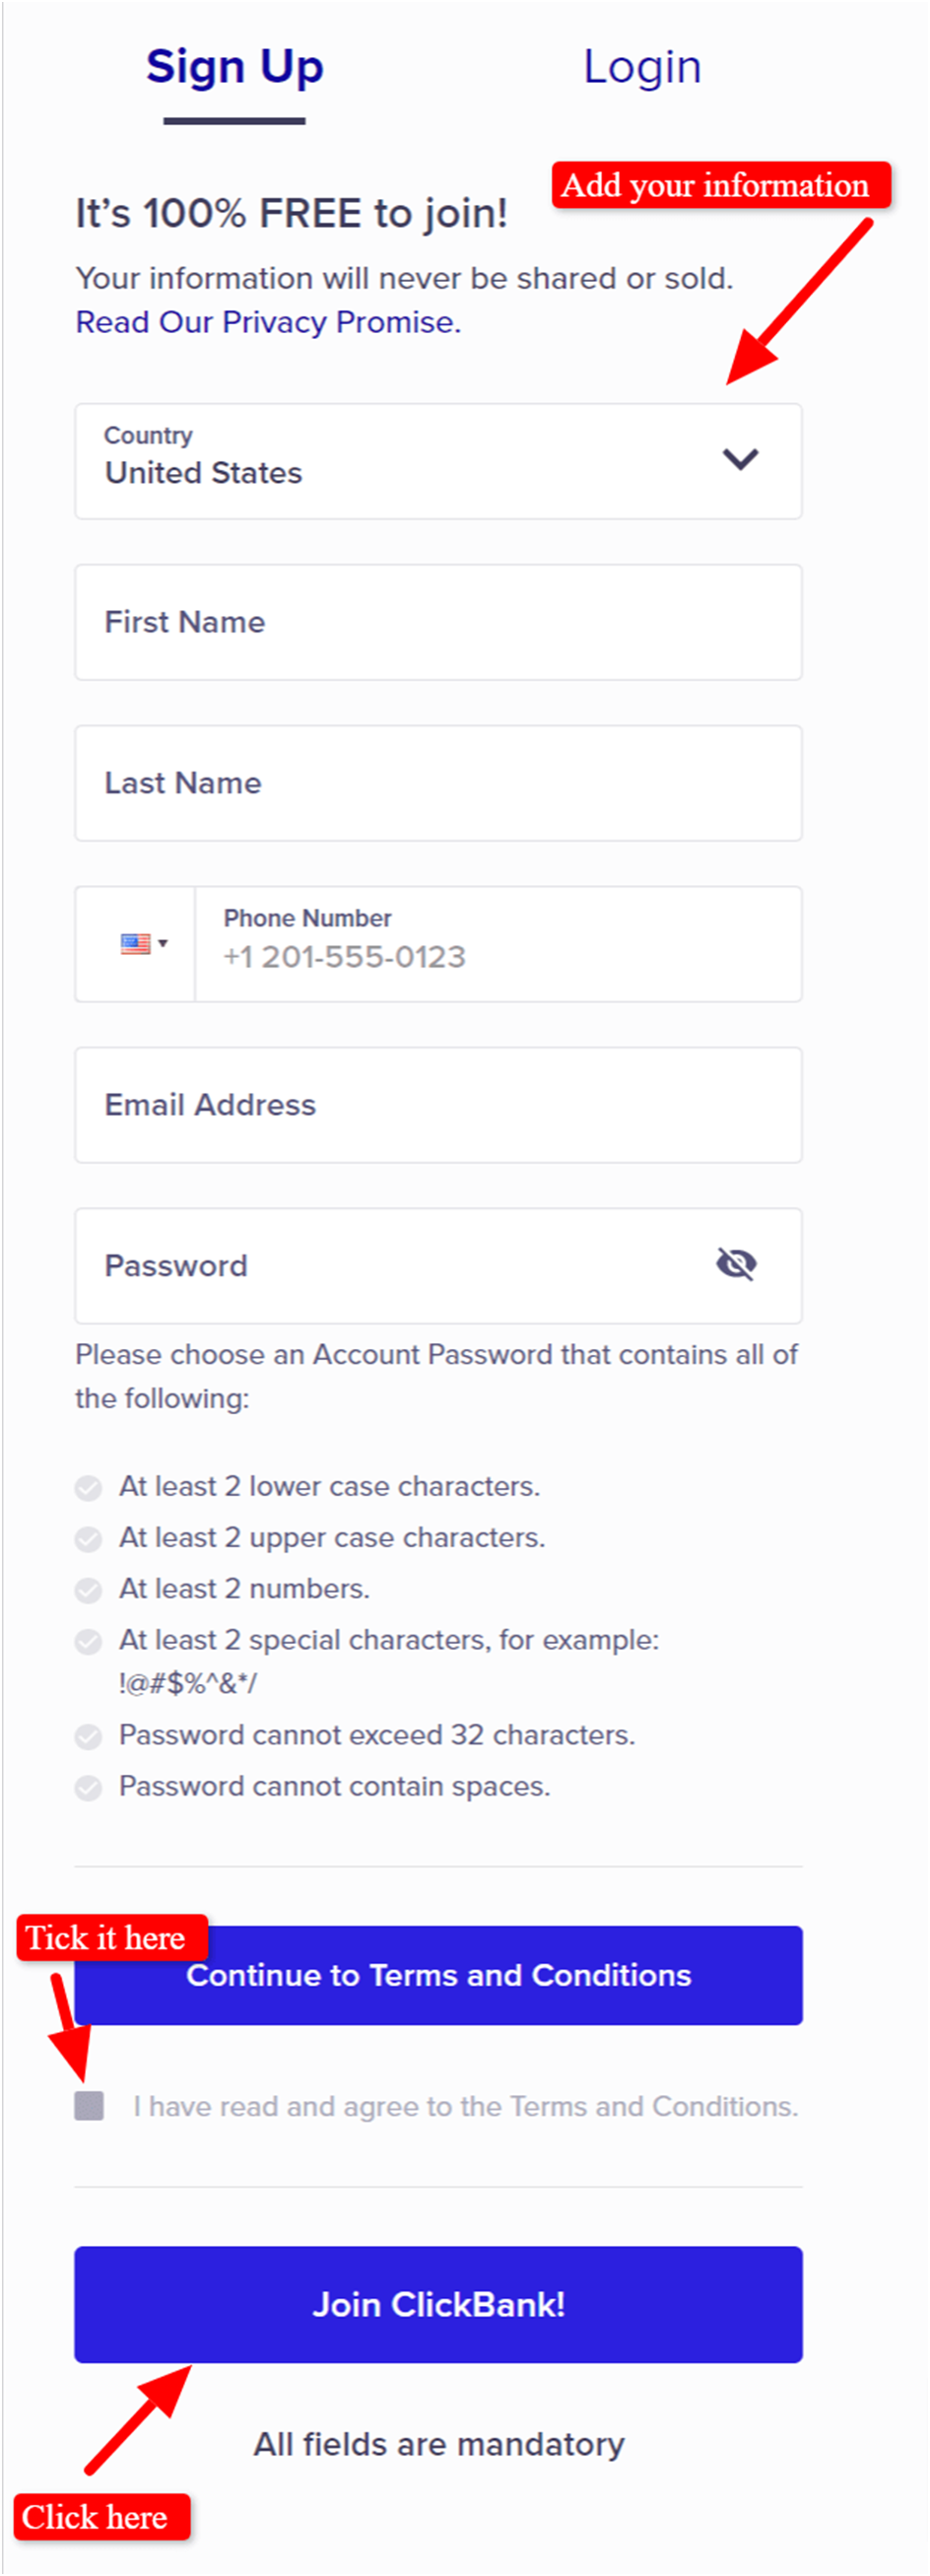Click the upper case characters check icon
Image resolution: width=930 pixels, height=2576 pixels.
coord(89,1538)
